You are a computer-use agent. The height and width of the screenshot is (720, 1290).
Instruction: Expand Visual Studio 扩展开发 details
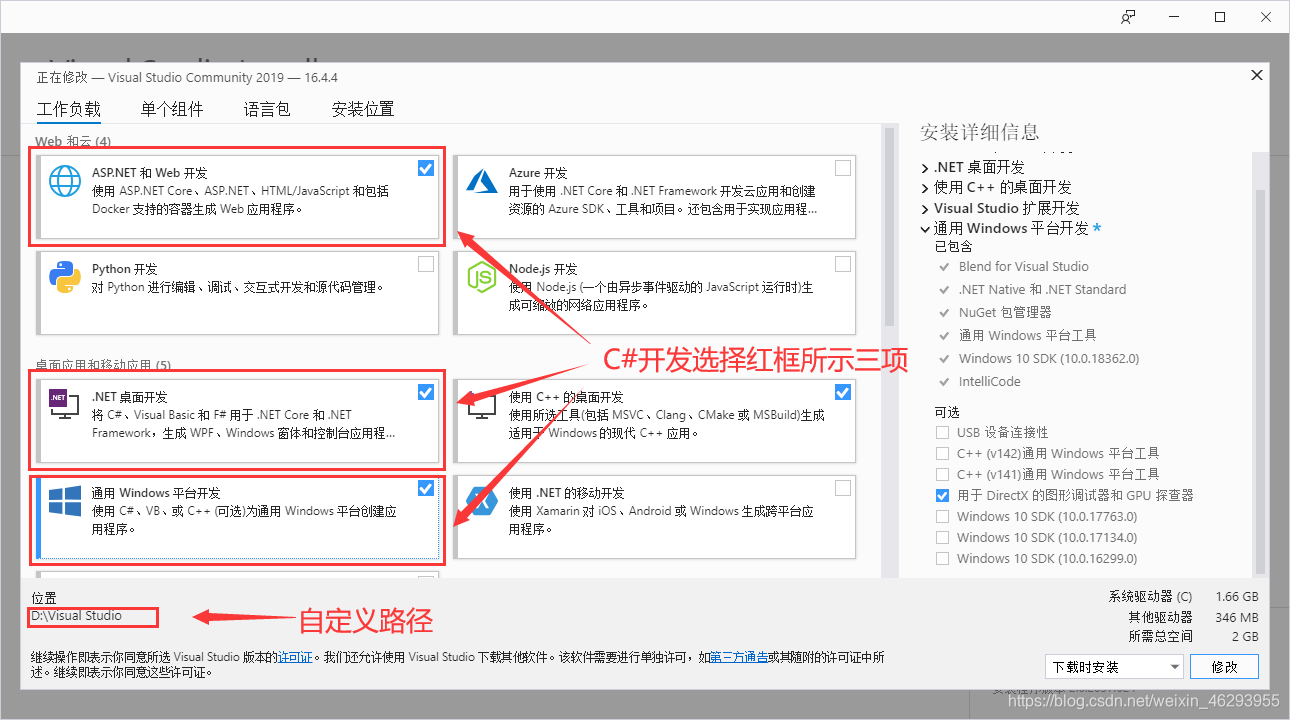tap(925, 208)
